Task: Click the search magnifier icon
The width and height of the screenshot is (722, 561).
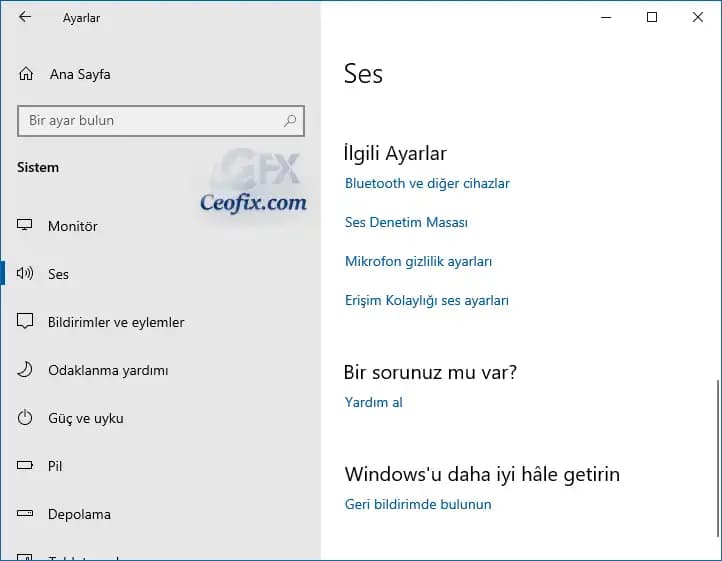Action: [290, 121]
